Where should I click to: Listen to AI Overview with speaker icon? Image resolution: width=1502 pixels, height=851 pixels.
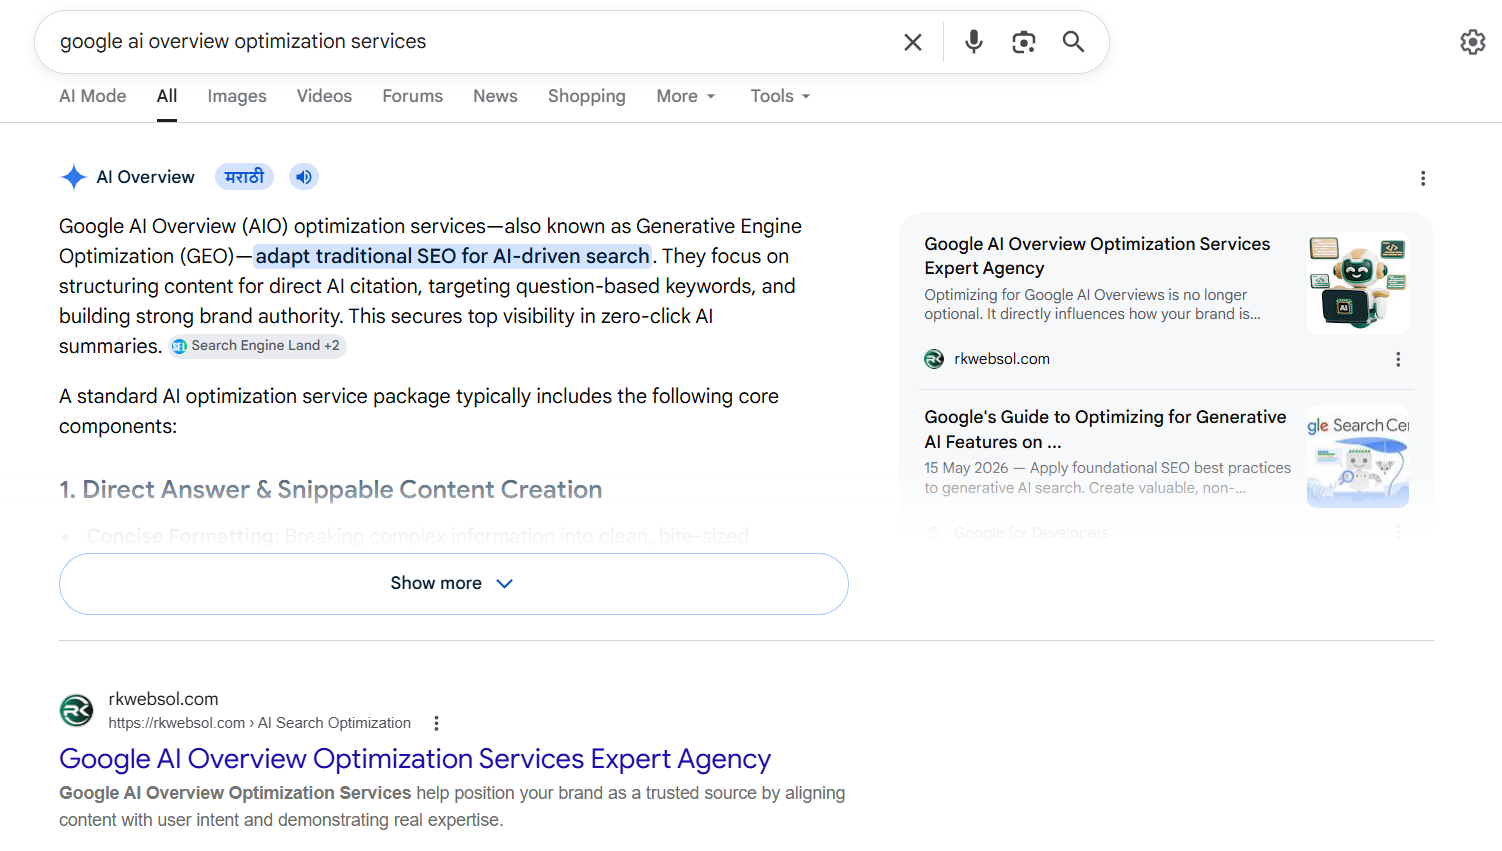tap(304, 177)
